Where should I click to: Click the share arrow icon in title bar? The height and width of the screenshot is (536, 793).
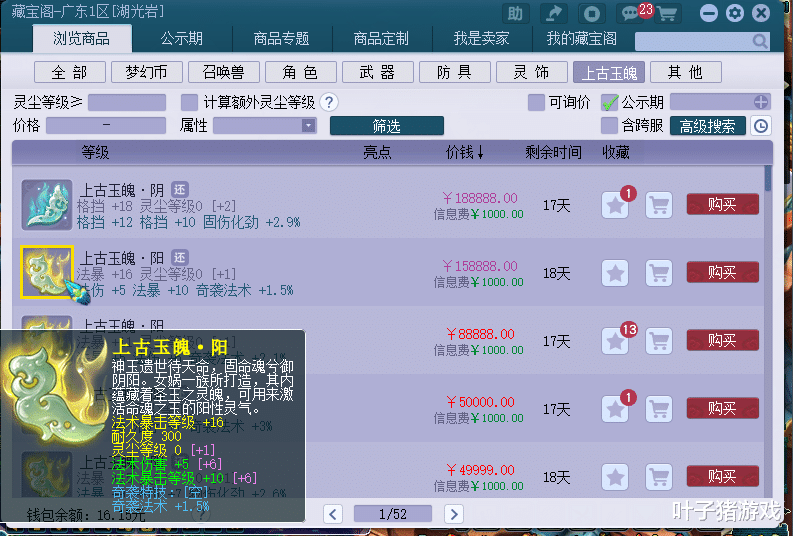tap(554, 13)
